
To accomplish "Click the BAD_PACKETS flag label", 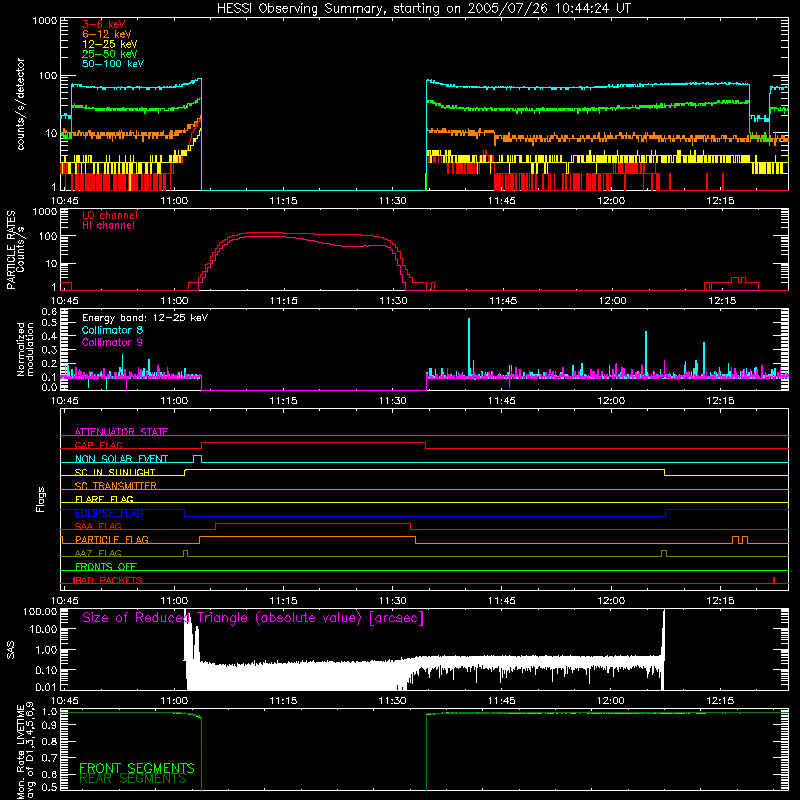I will [x=108, y=580].
